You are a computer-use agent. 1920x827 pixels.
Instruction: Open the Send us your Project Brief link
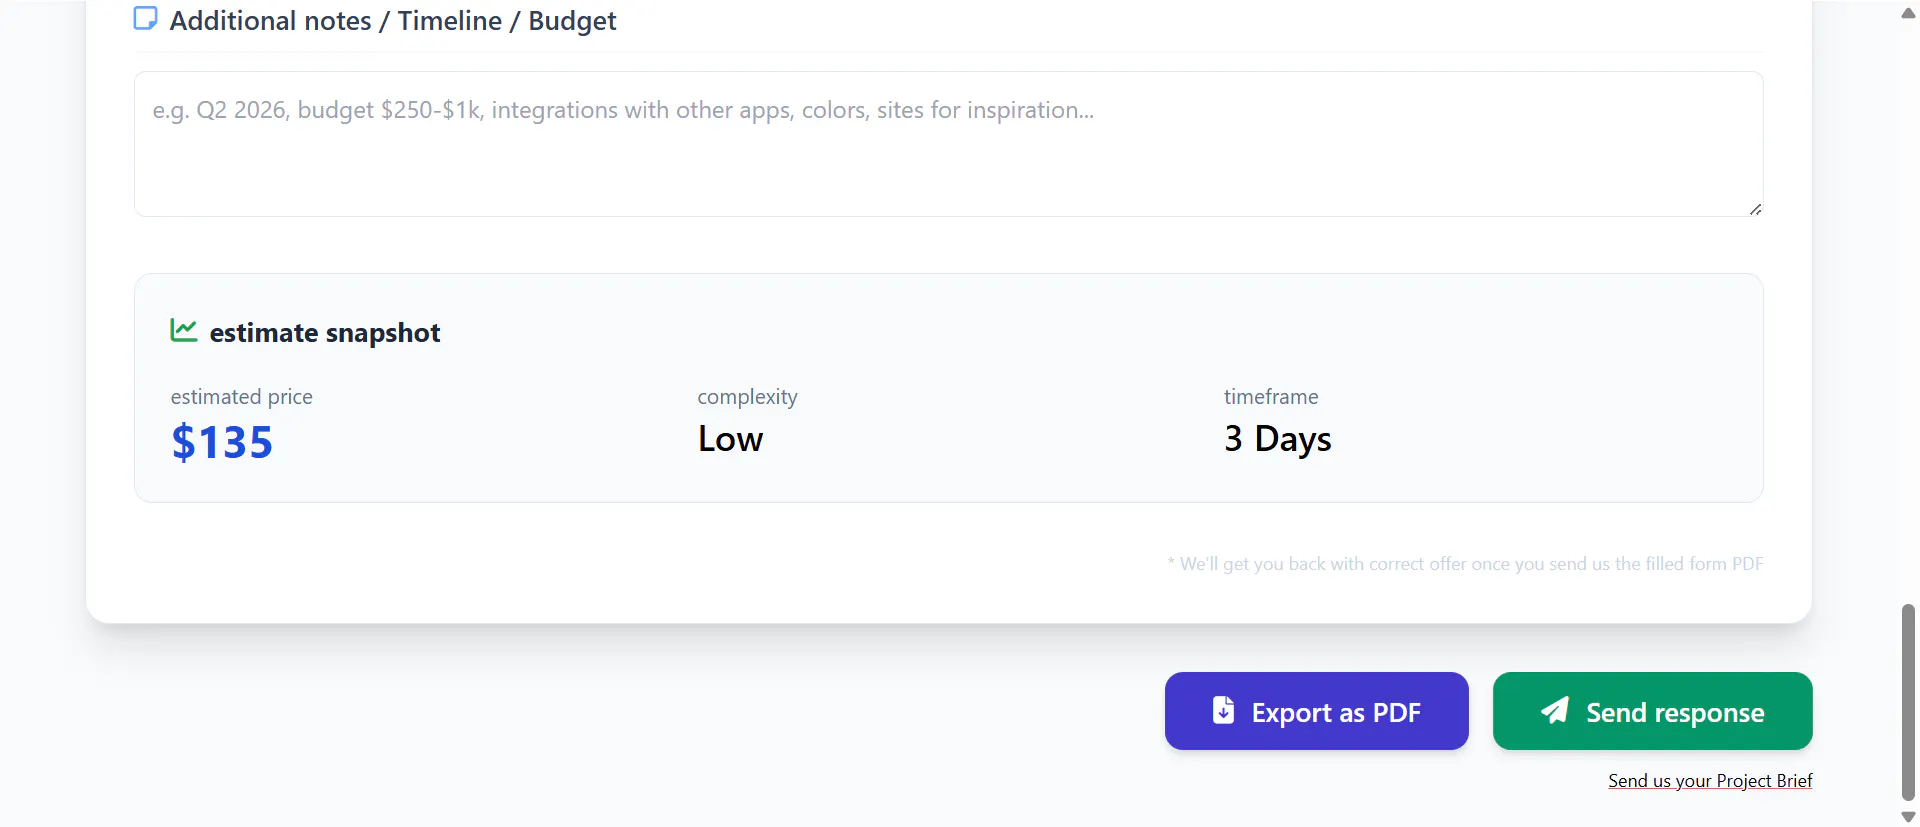pyautogui.click(x=1710, y=781)
